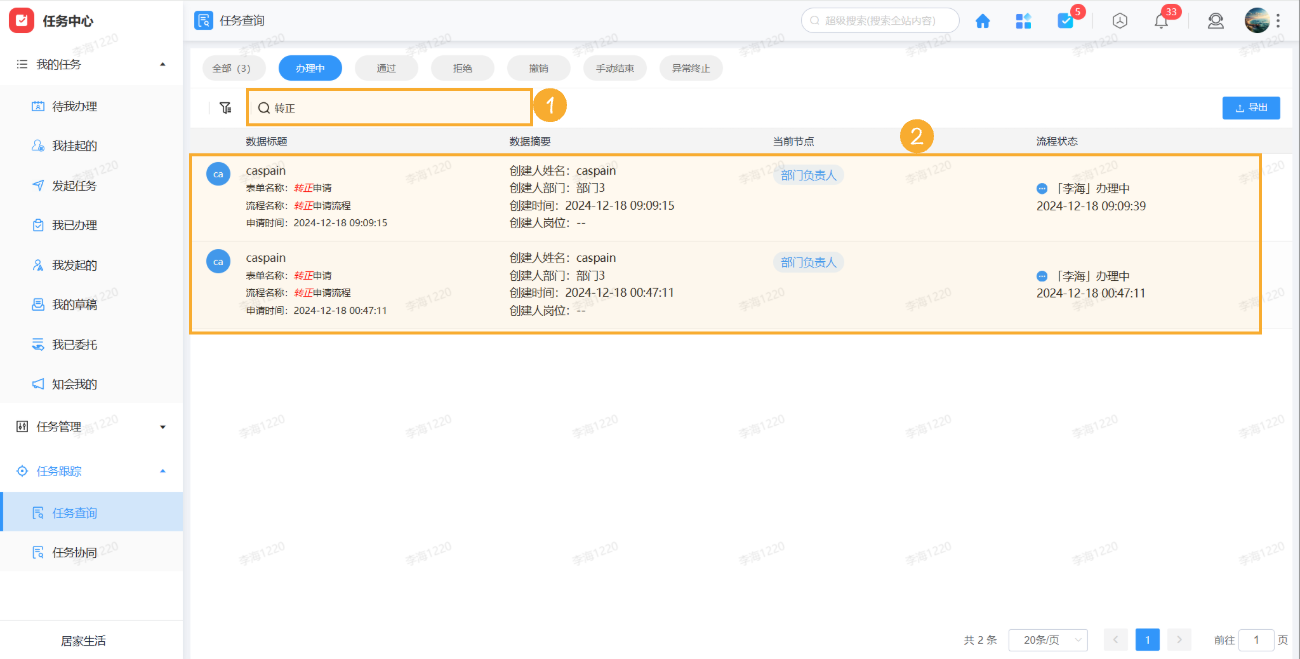The image size is (1300, 659).
Task: Click the notification bell showing 33
Action: pyautogui.click(x=1160, y=20)
